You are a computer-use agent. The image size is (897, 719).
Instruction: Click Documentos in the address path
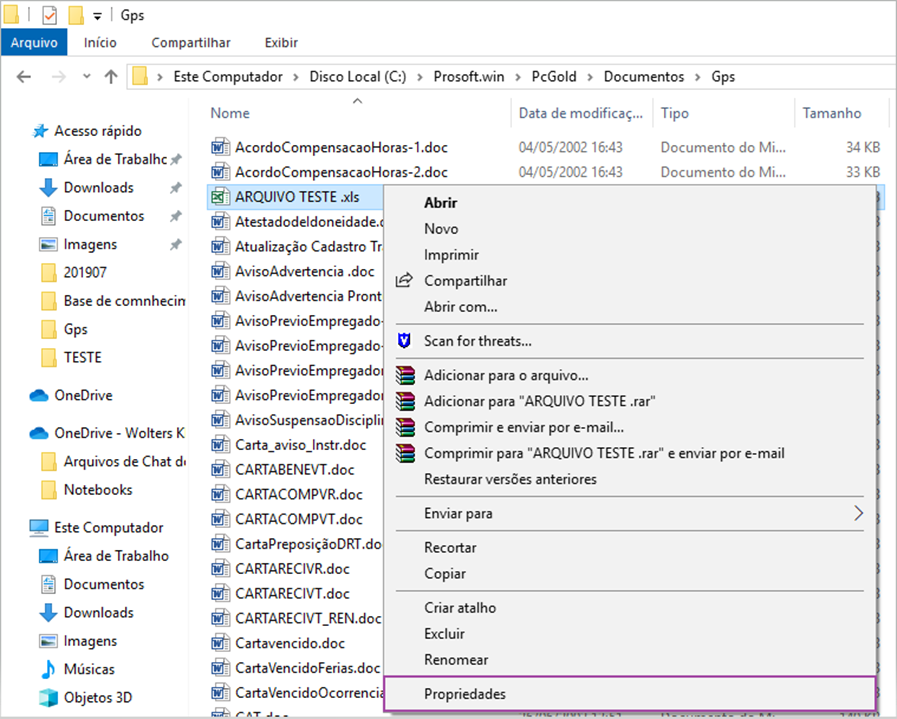pos(644,77)
